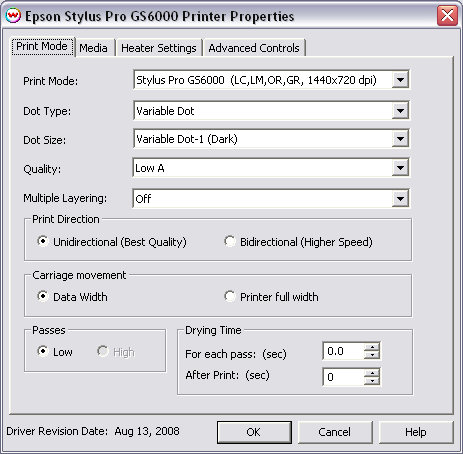
Task: Open the Heater Settings tab
Action: point(159,48)
